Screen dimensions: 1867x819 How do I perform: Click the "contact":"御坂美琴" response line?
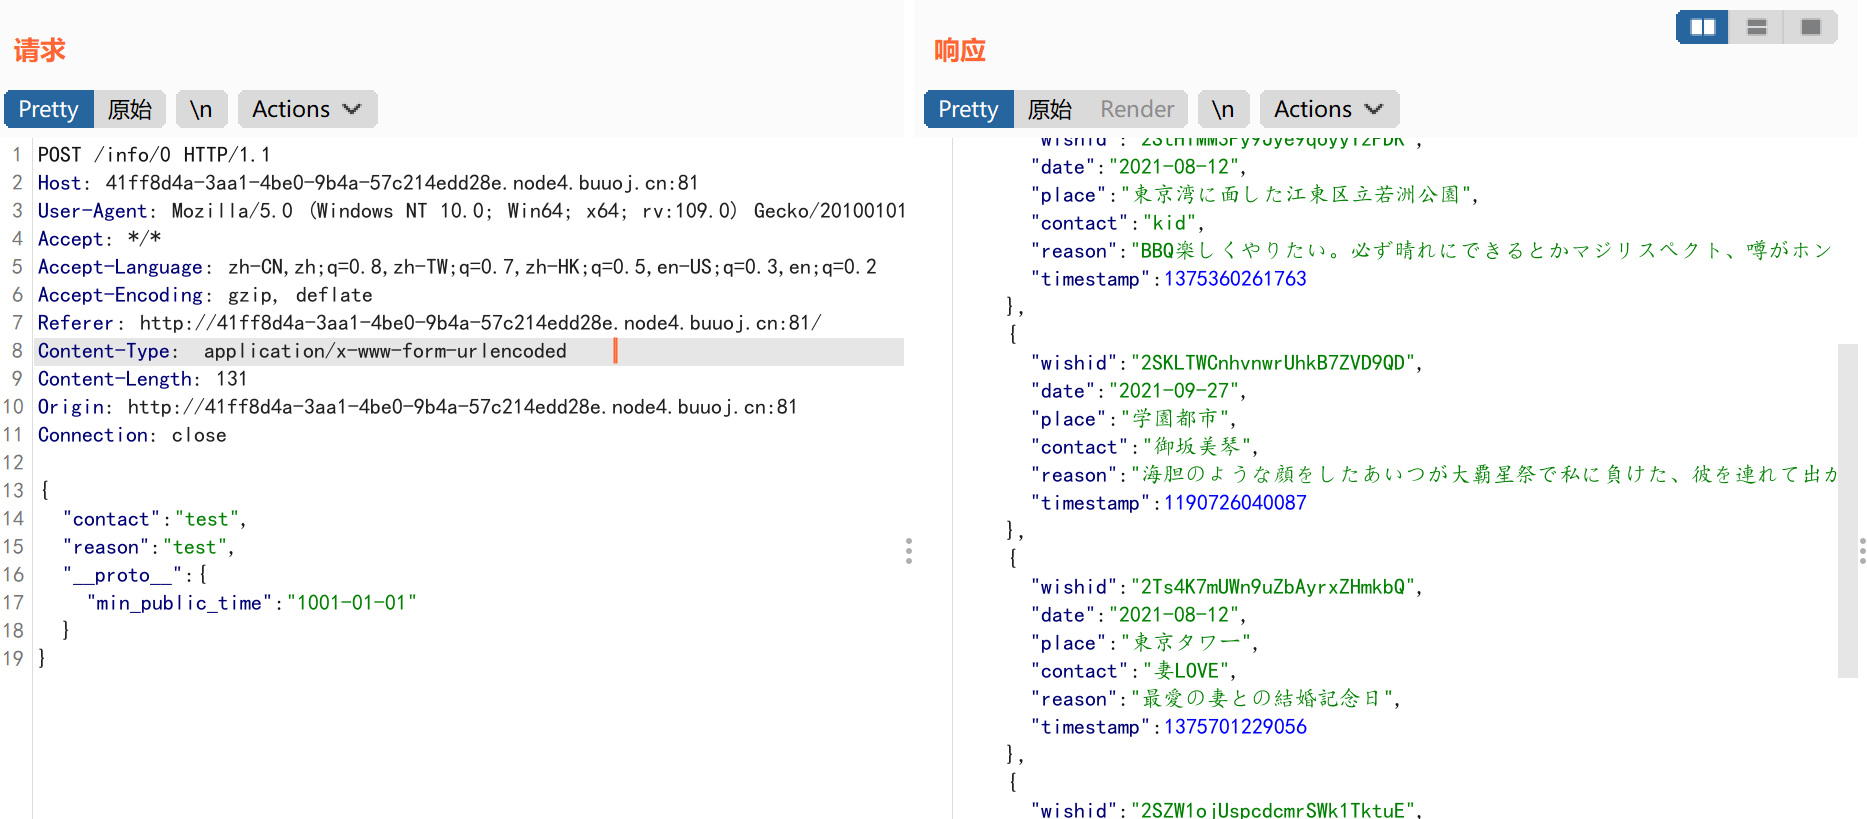click(1145, 447)
